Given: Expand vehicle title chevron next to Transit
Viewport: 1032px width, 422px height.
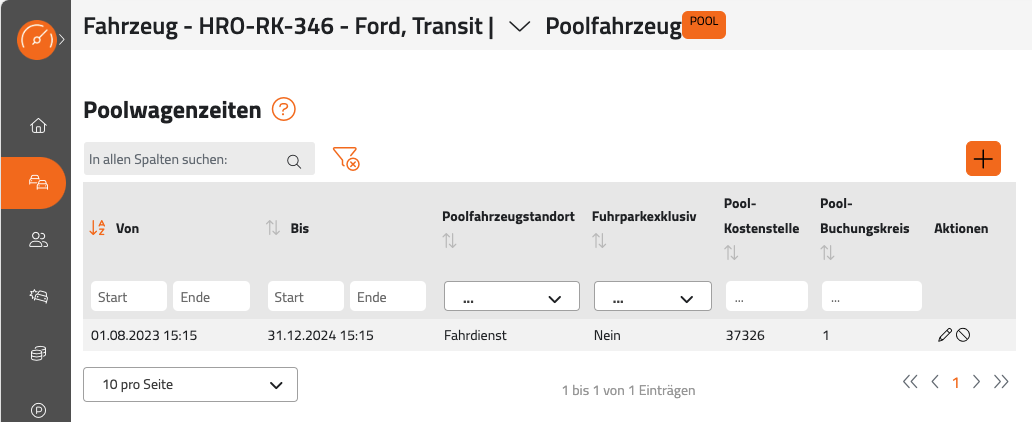Looking at the screenshot, I should pos(520,26).
